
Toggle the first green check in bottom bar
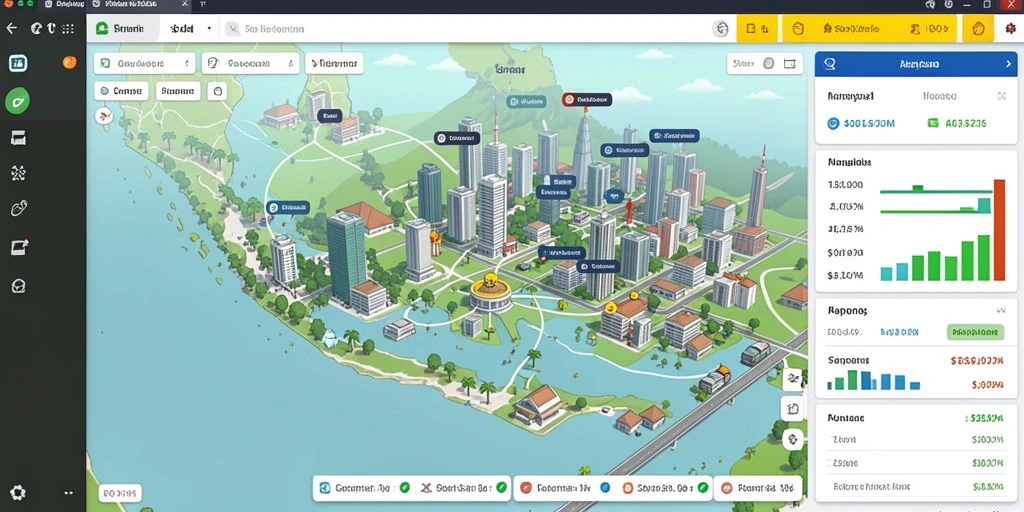(404, 487)
